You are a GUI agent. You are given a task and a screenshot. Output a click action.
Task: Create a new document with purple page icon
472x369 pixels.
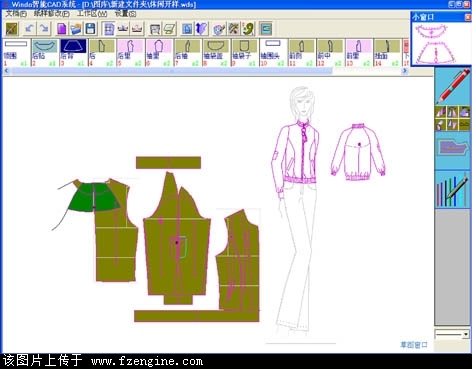[x=62, y=29]
